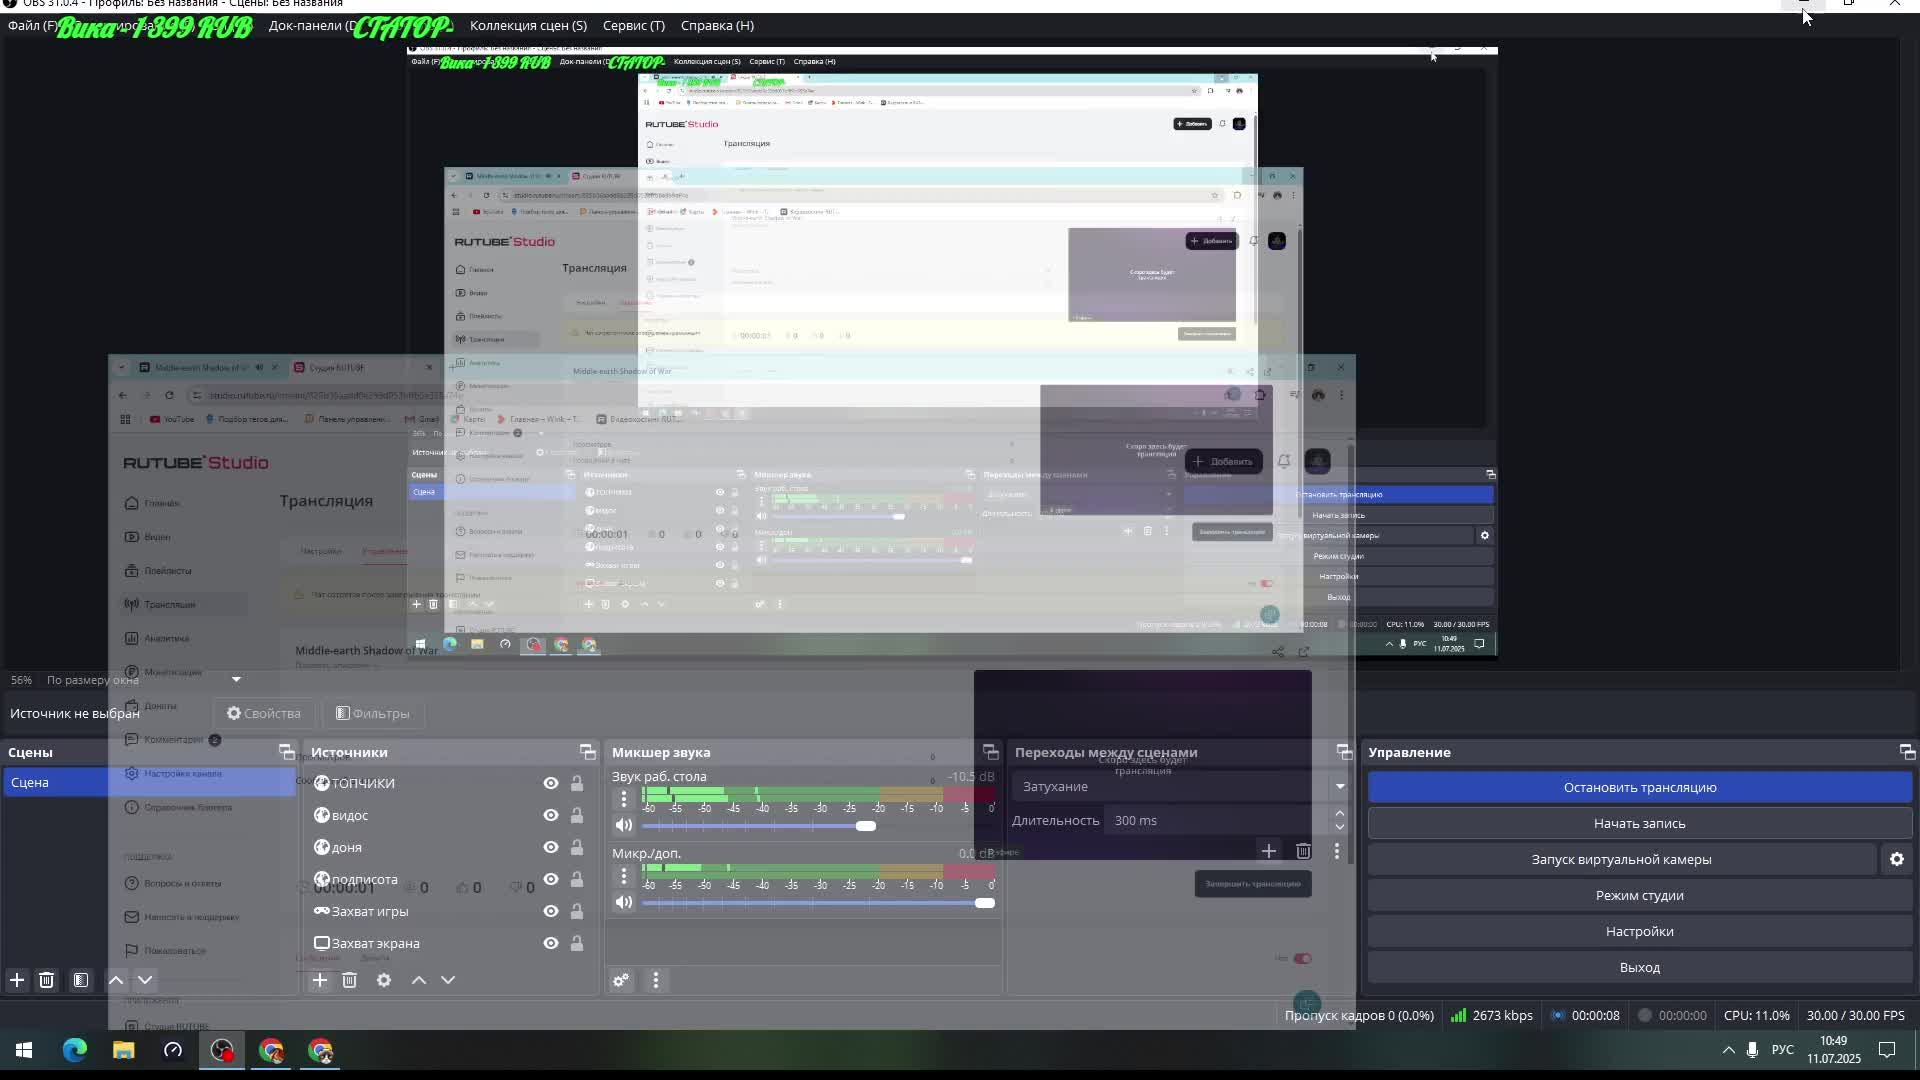Mute the desktop audio speaker icon

click(x=623, y=826)
